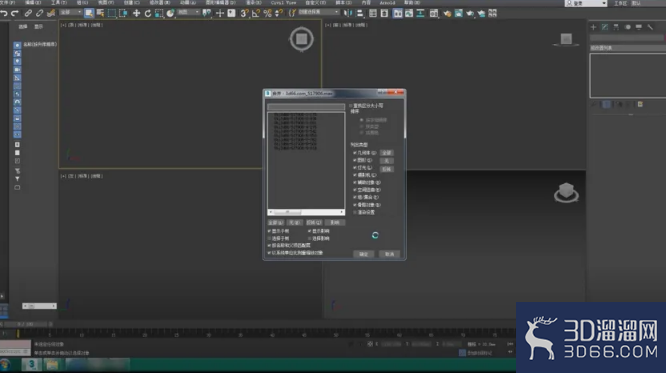Open the Modify tab icon in command panel
Image resolution: width=666 pixels, height=373 pixels.
point(605,27)
